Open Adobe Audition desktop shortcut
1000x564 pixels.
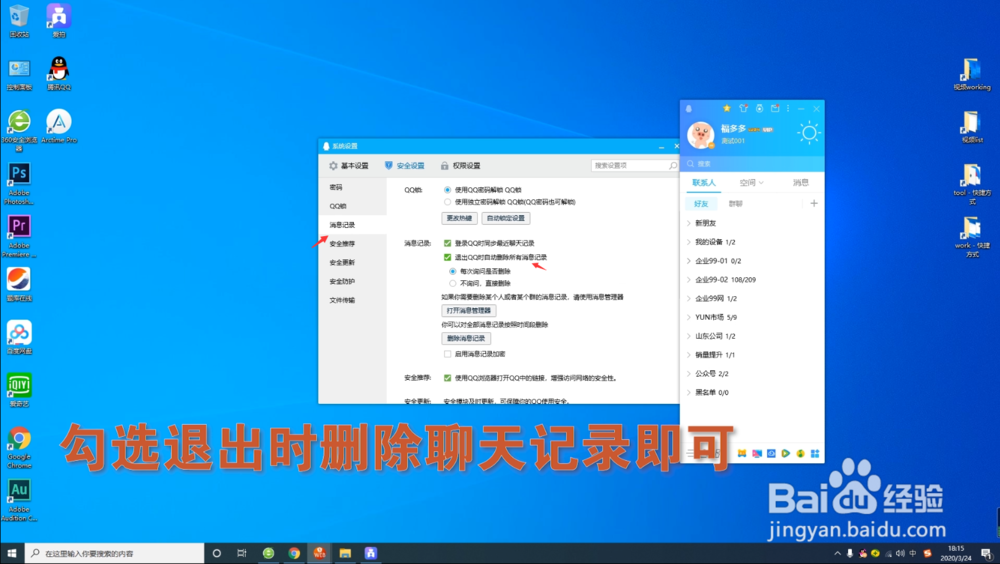(x=19, y=500)
